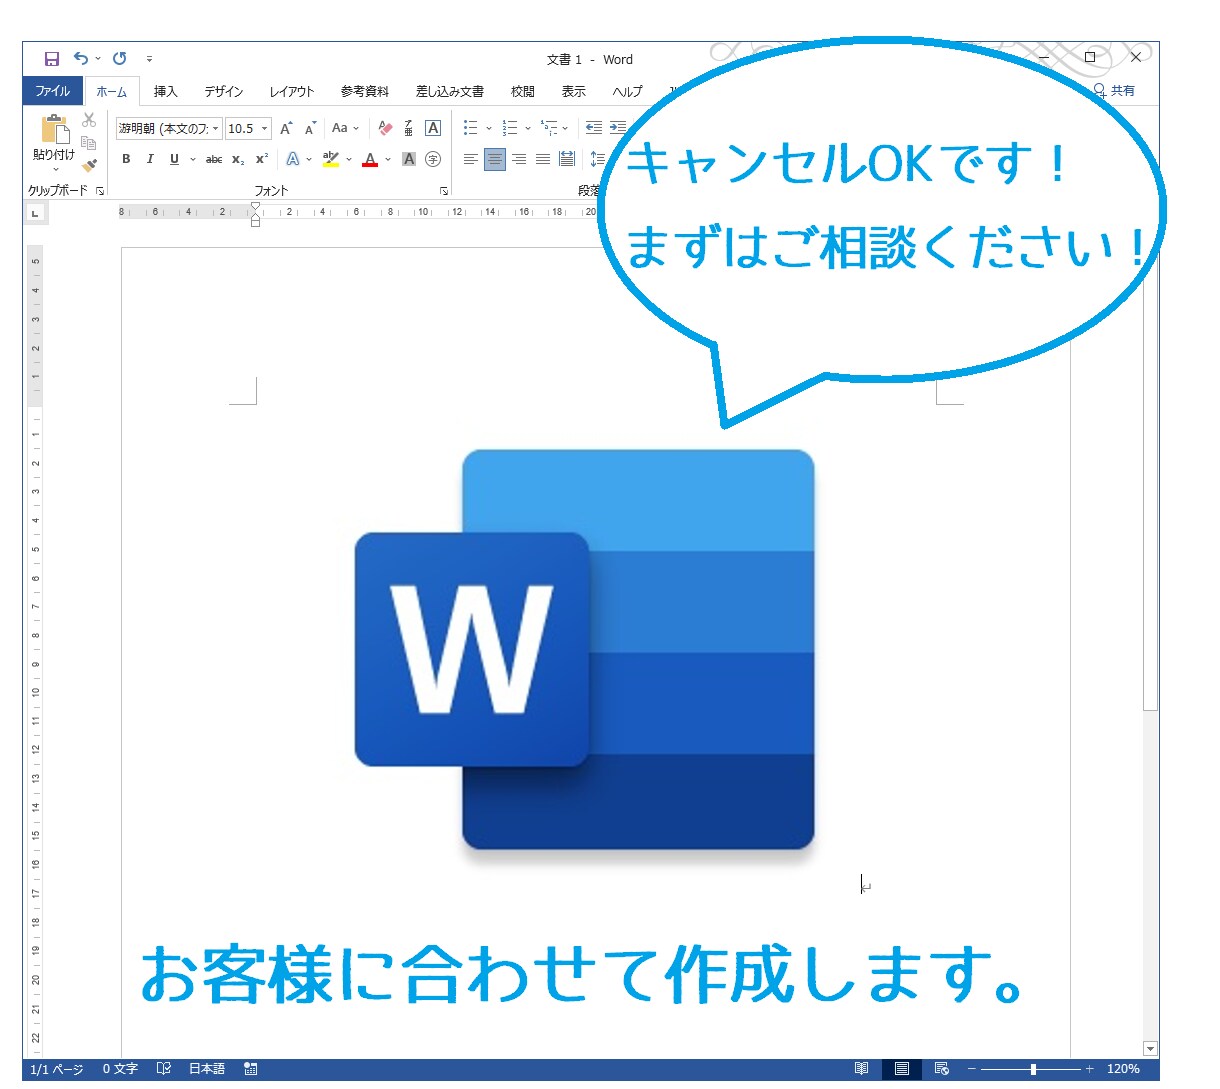Open line and paragraph spacing
Screen dimensions: 1220x1089
tap(597, 159)
